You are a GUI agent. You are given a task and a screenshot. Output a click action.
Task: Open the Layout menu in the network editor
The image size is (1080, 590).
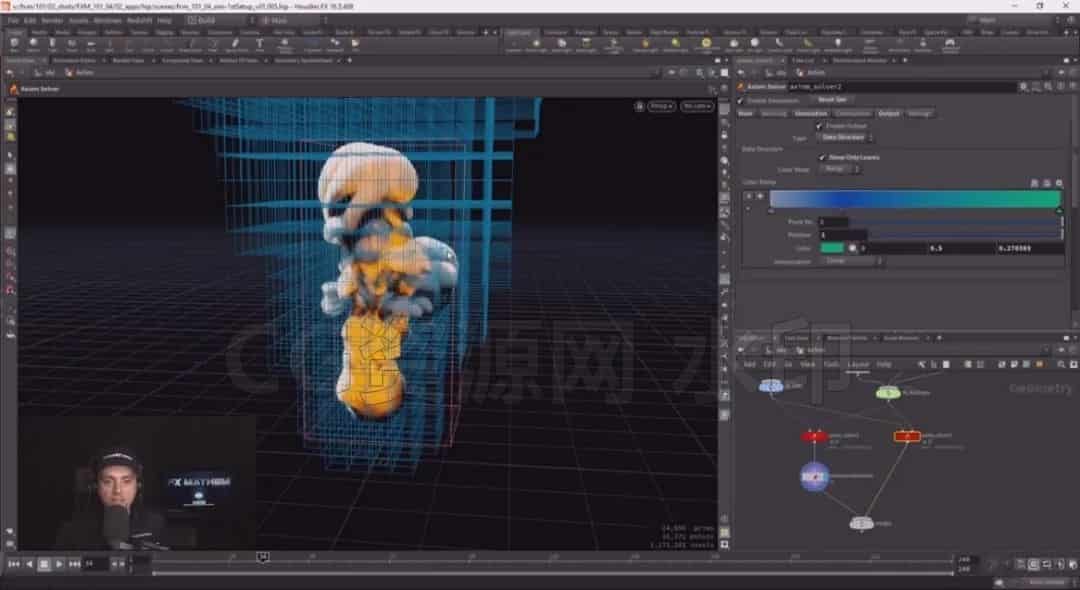coord(858,364)
